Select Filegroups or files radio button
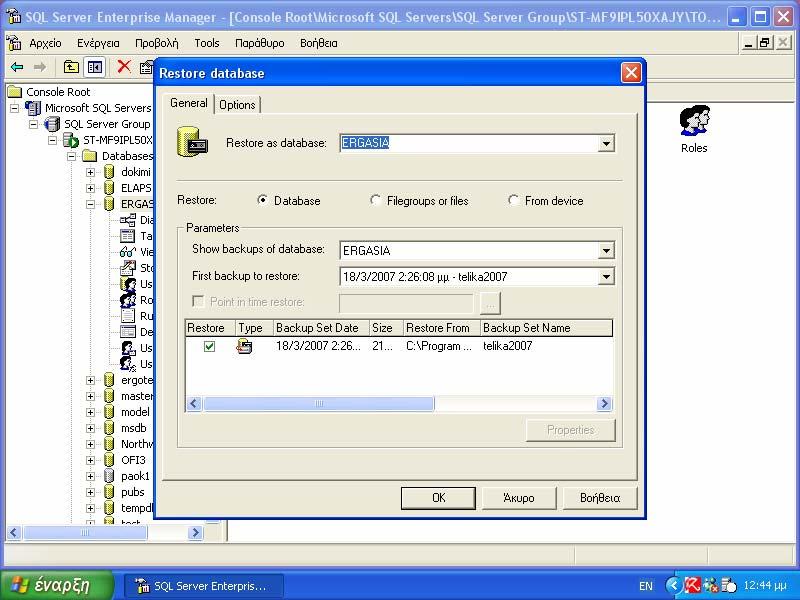Screen dimensions: 800x600 point(375,200)
